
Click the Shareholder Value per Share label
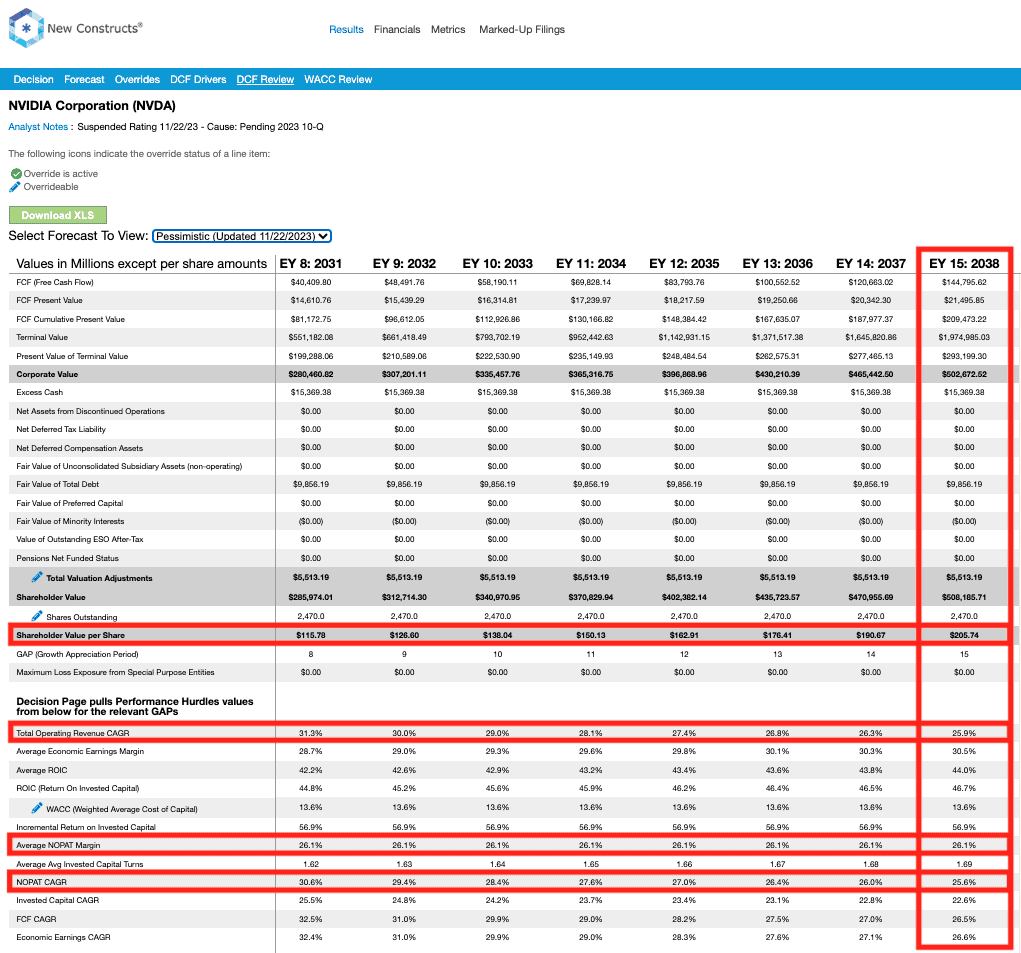tap(70, 635)
